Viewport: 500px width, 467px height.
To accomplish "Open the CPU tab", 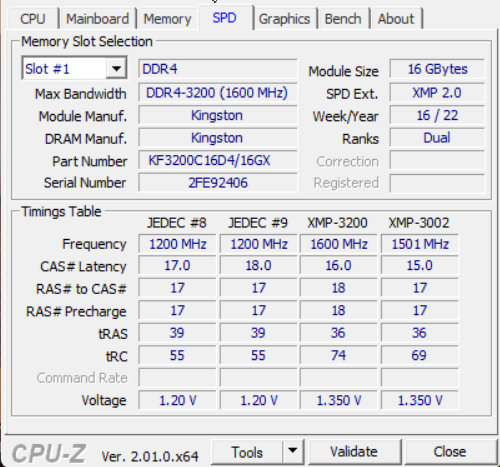I will [x=33, y=19].
